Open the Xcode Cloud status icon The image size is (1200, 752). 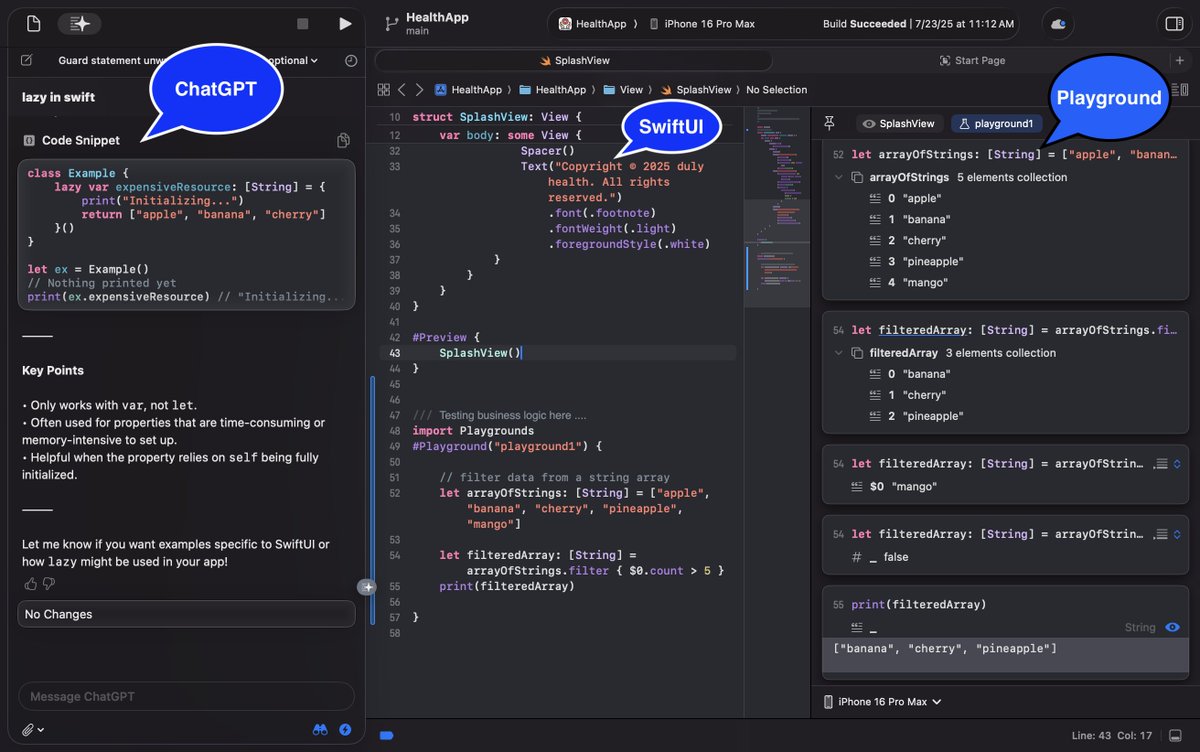point(1059,24)
